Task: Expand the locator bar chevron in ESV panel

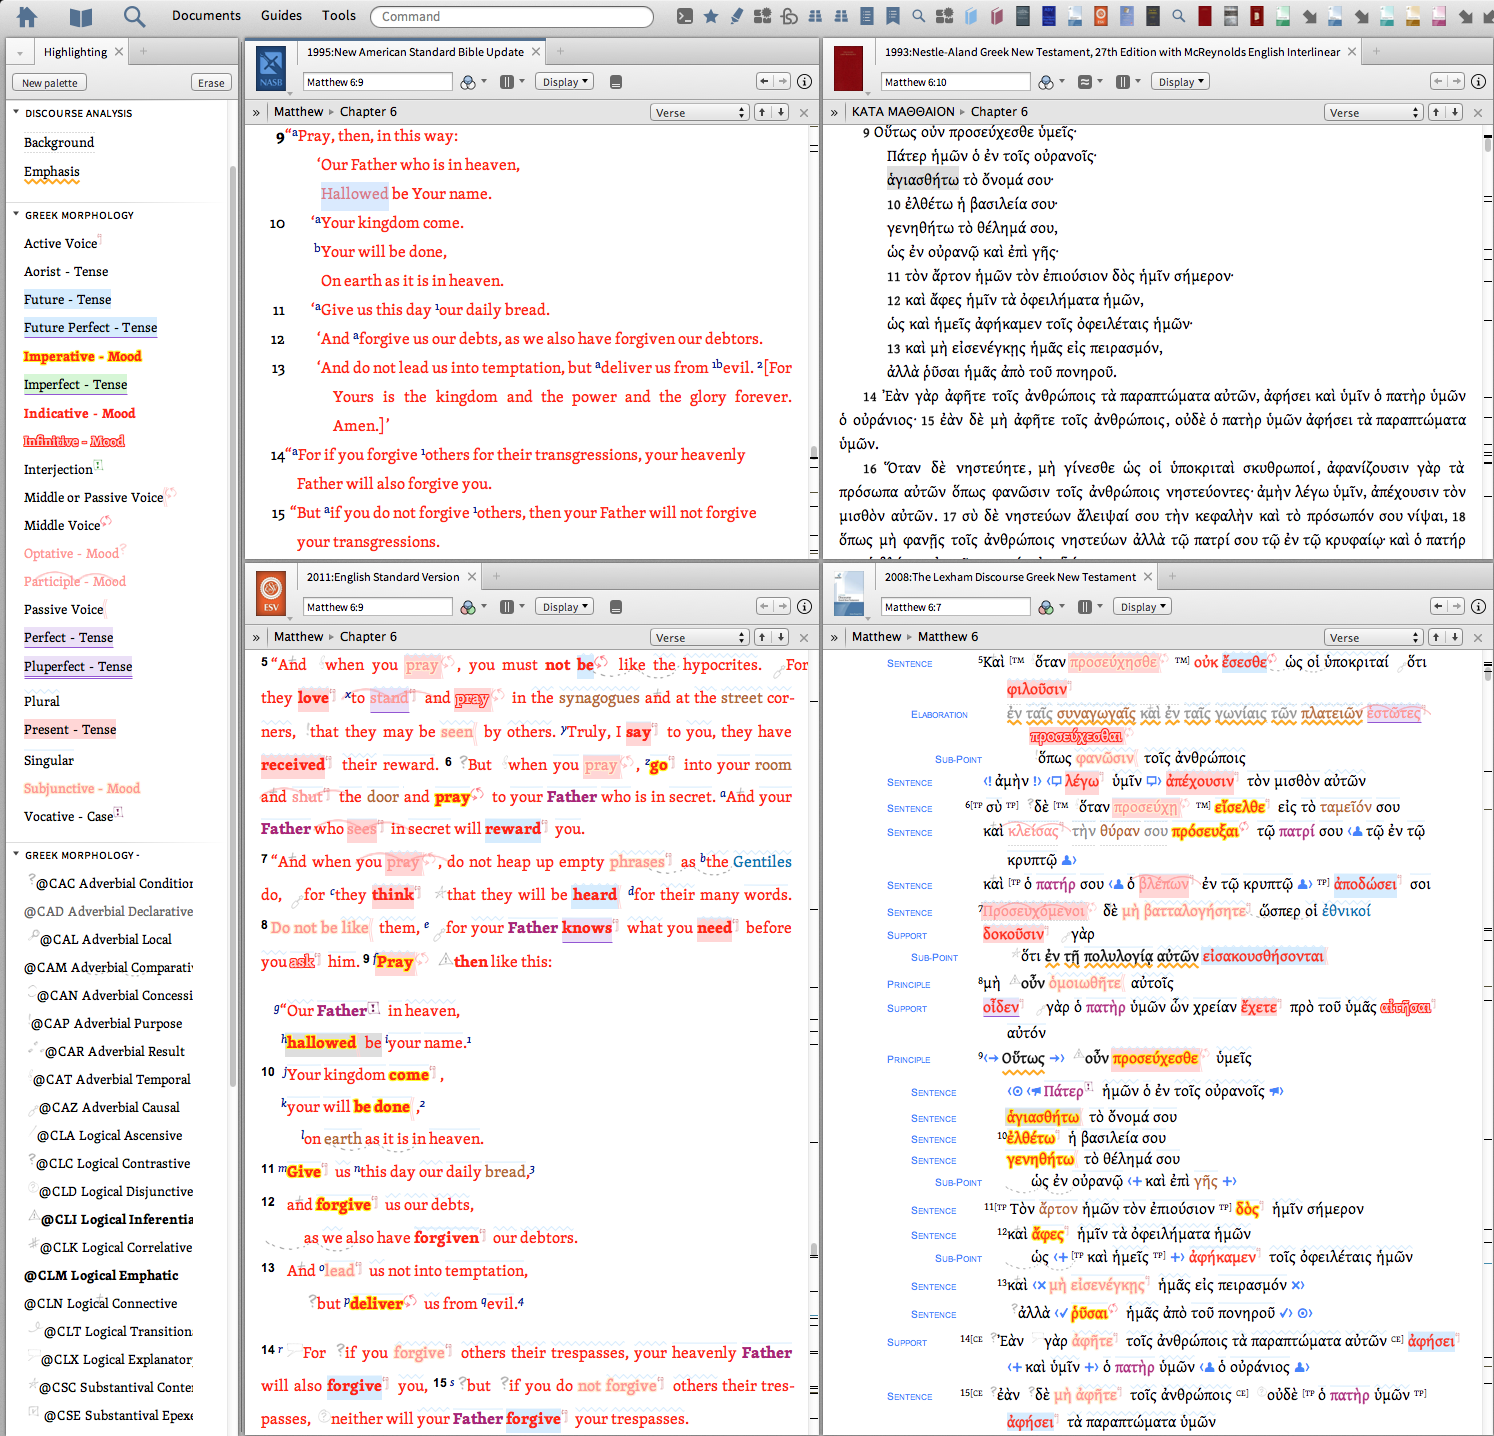Action: [256, 637]
